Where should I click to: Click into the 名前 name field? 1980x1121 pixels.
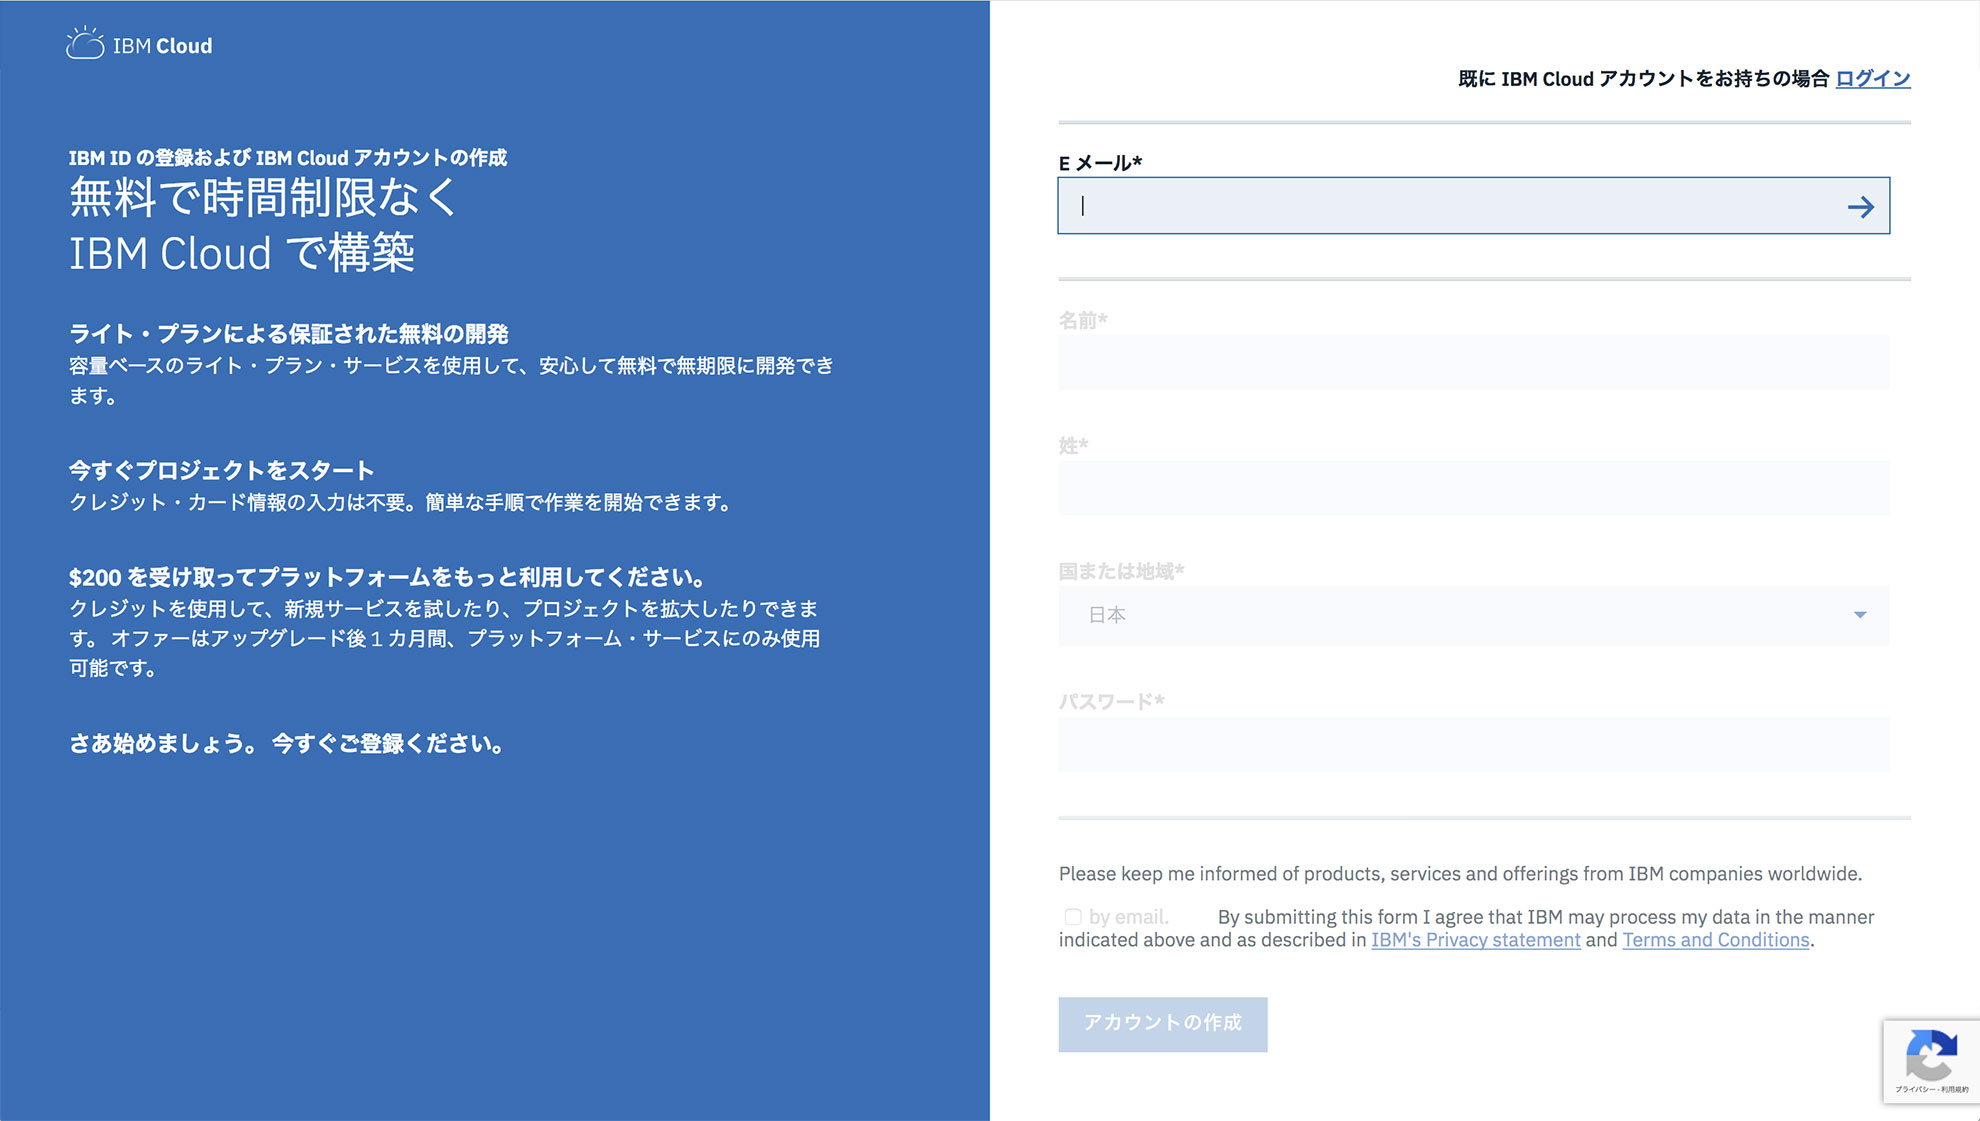[1472, 362]
